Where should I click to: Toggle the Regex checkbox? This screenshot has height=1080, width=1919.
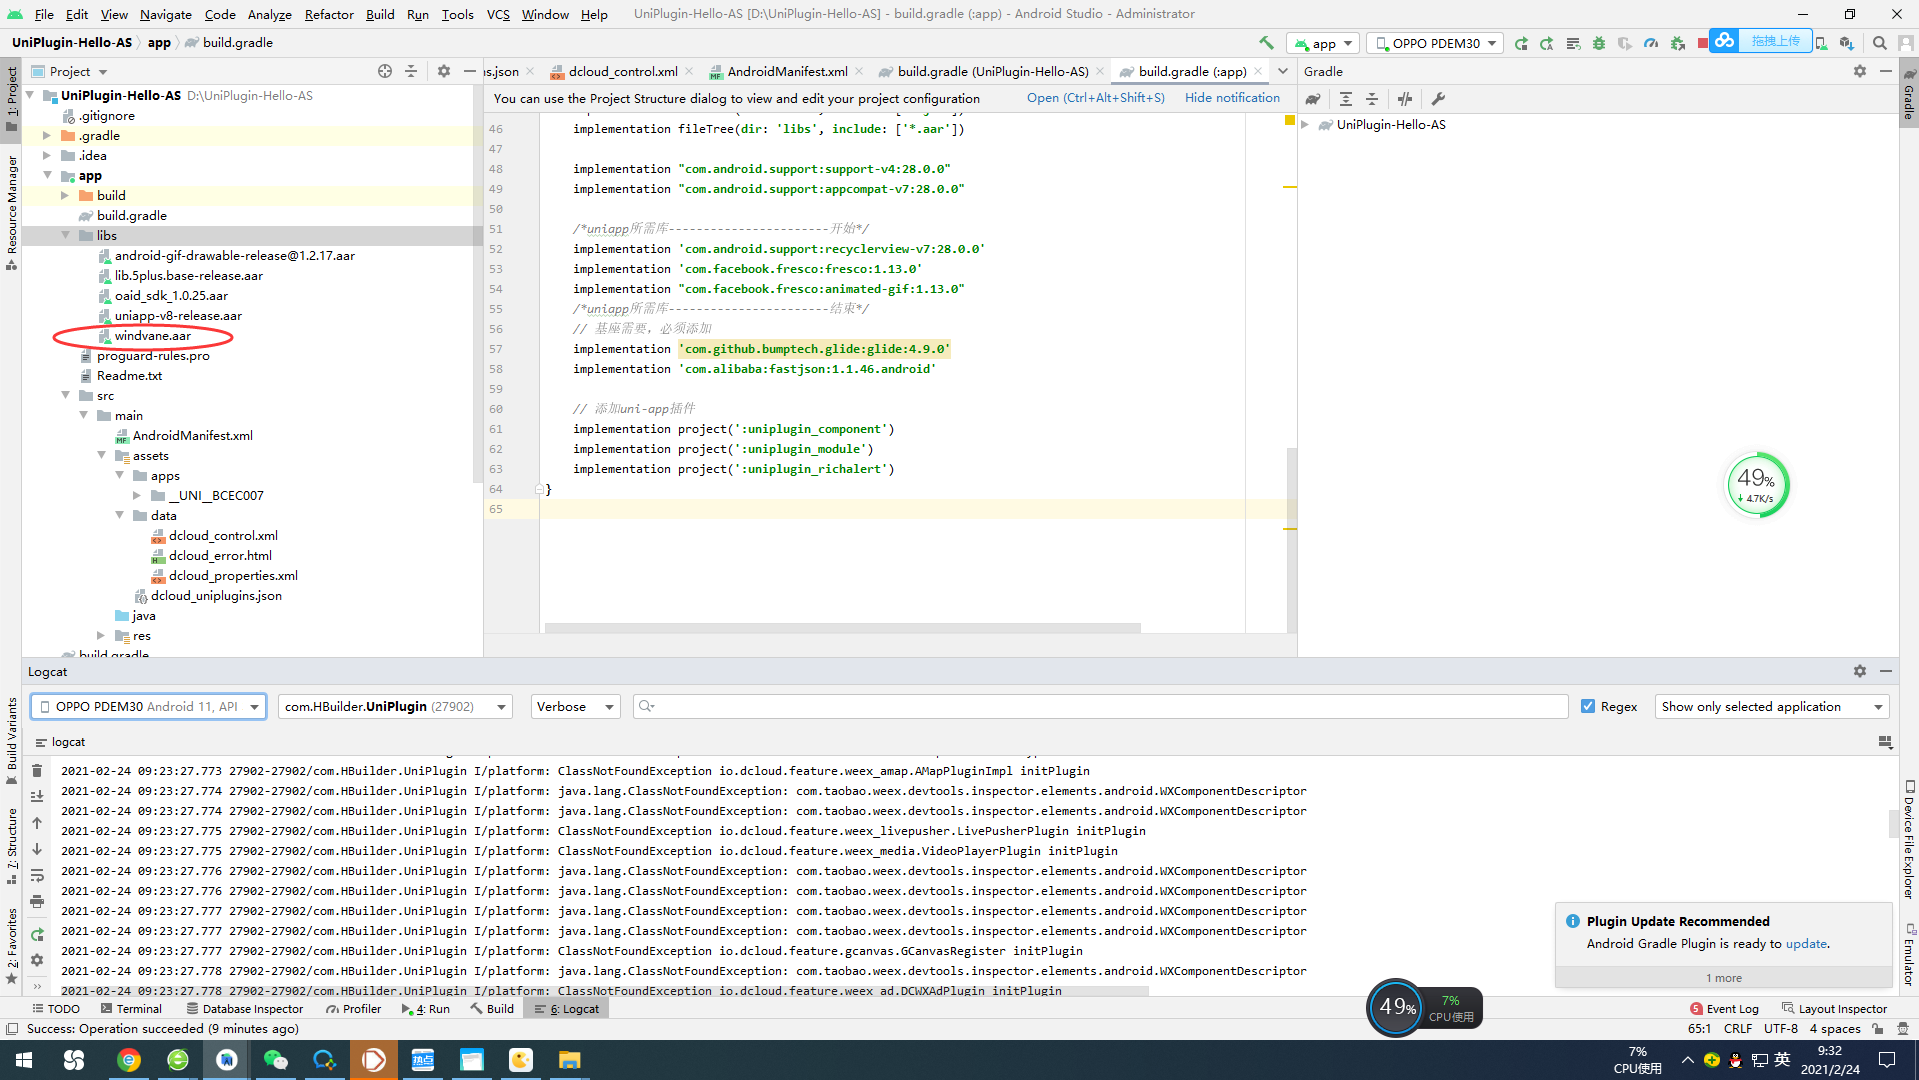[1588, 706]
